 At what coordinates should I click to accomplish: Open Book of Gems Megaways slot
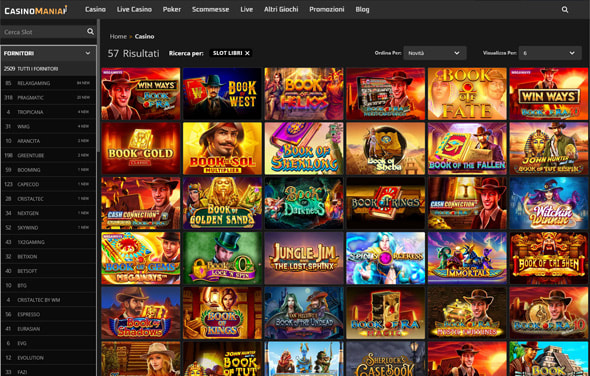tap(141, 258)
